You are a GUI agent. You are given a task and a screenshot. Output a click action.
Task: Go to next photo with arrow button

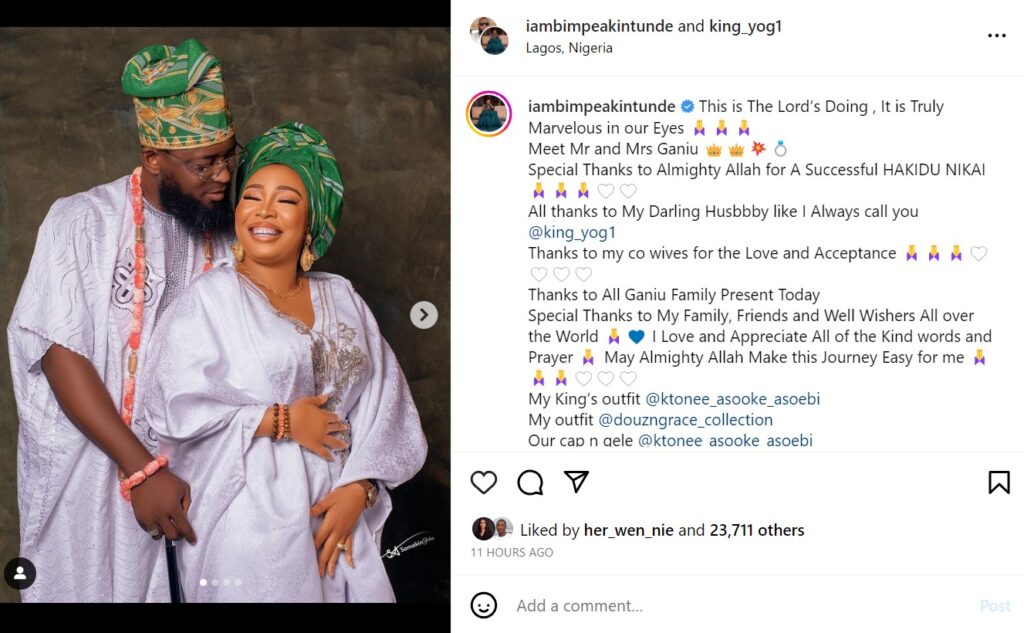424,315
